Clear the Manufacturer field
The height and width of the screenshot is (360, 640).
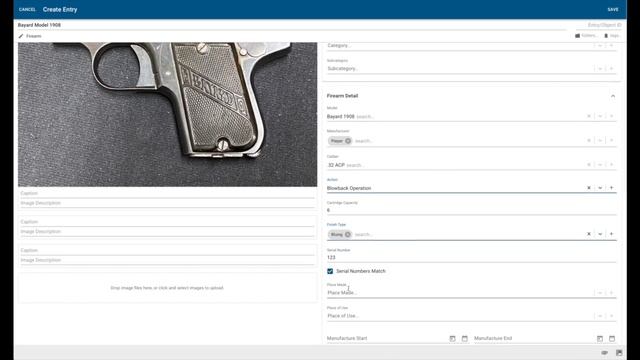[x=589, y=140]
